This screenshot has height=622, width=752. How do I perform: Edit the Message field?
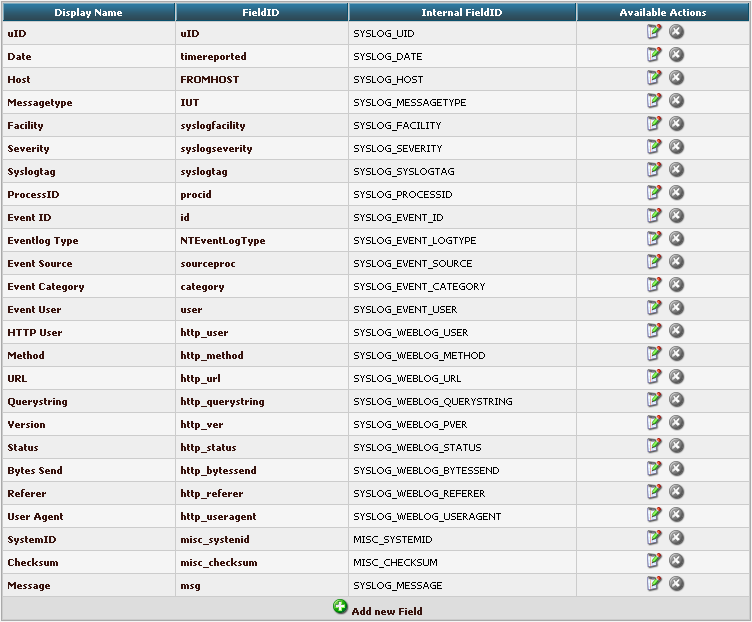[654, 584]
